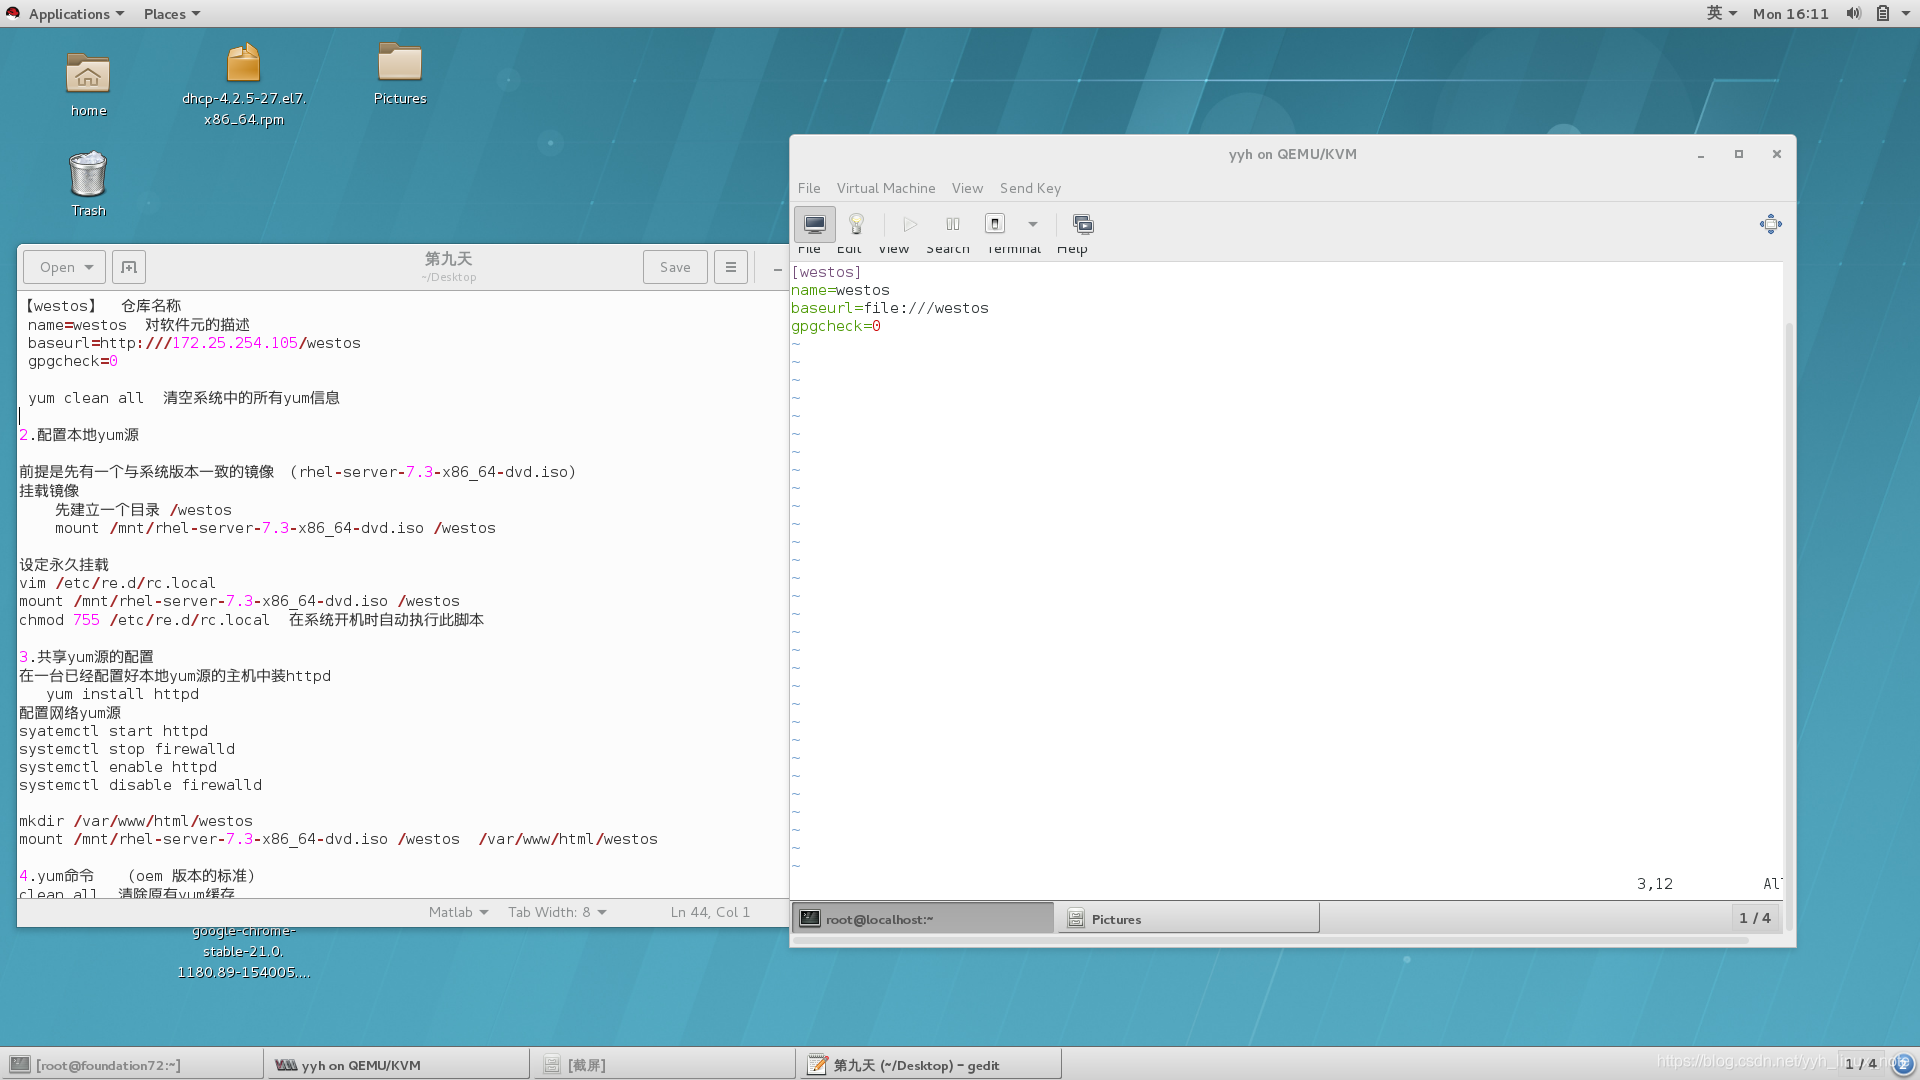The width and height of the screenshot is (1920, 1080).
Task: Open Pictures folder on desktop
Action: point(400,64)
